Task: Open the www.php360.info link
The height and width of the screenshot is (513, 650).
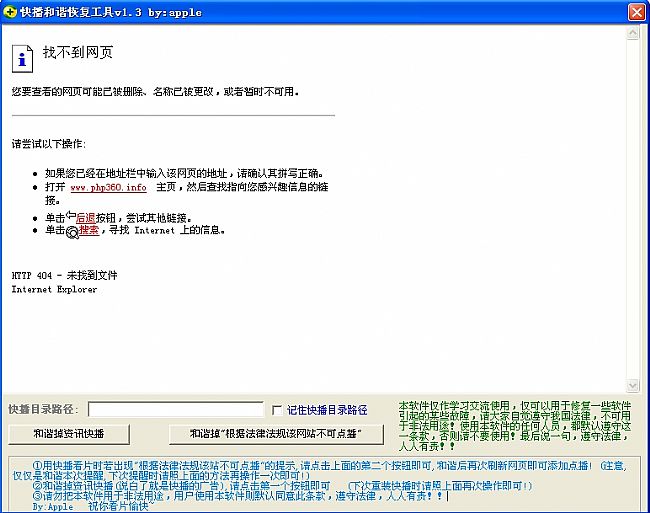Action: point(108,187)
